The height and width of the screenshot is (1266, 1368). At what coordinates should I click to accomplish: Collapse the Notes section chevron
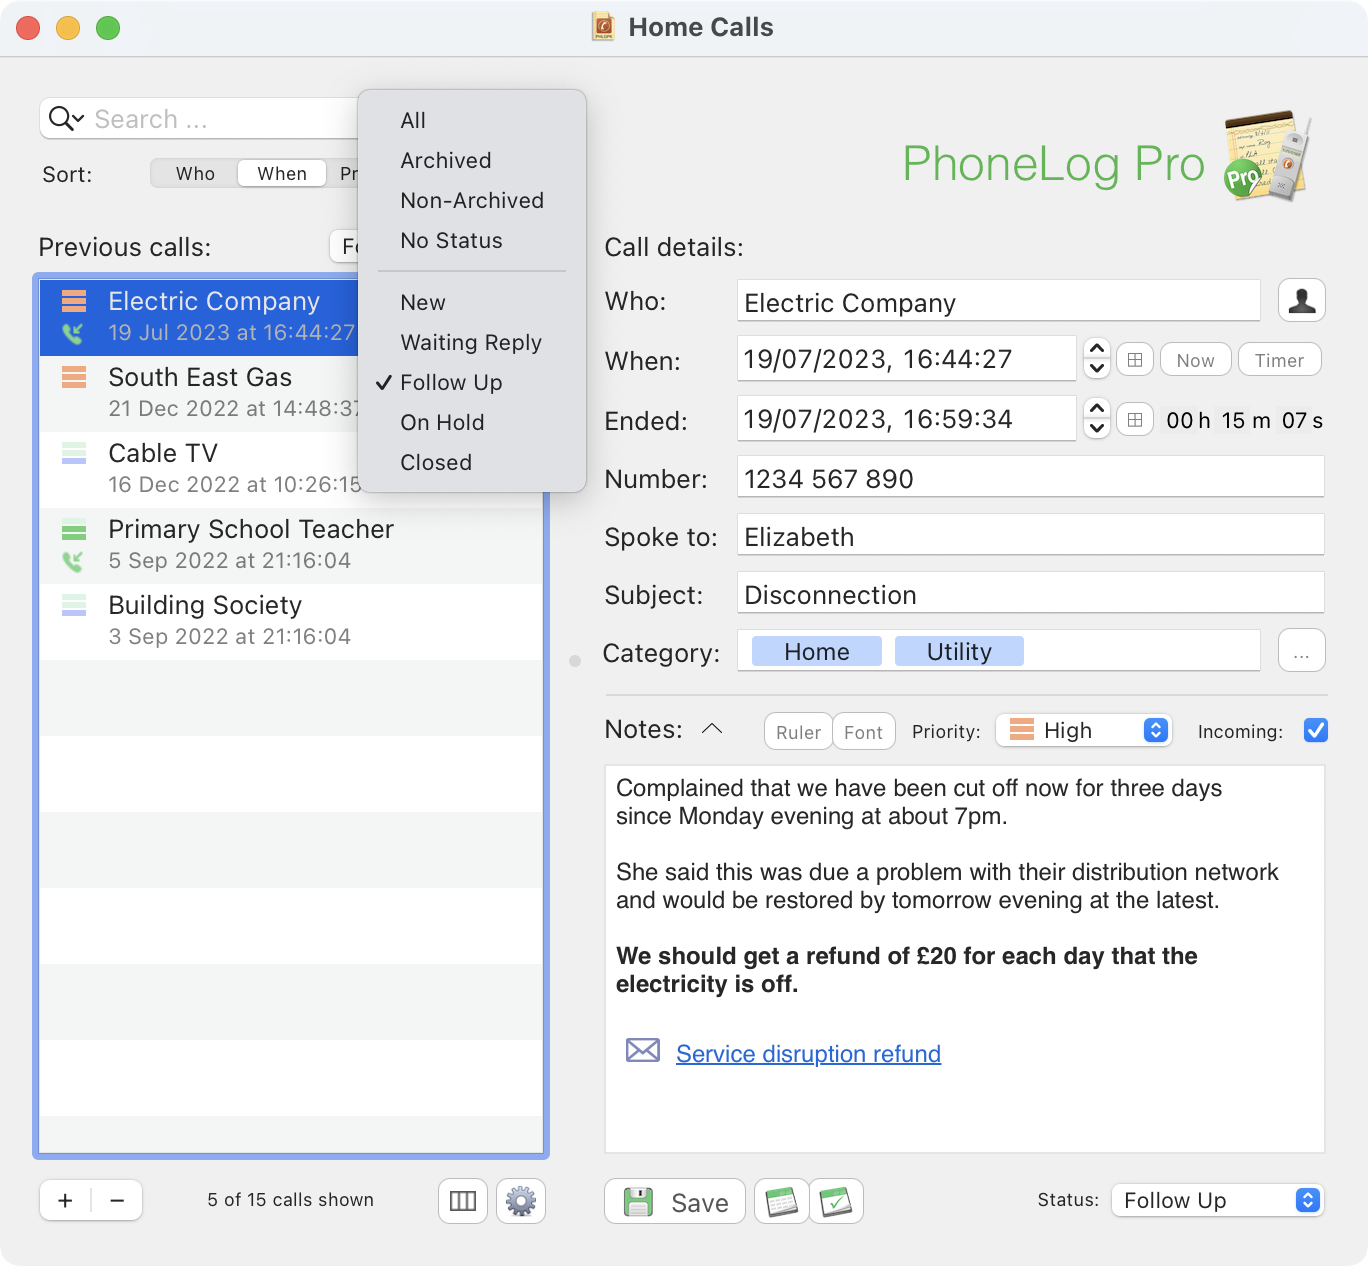712,729
